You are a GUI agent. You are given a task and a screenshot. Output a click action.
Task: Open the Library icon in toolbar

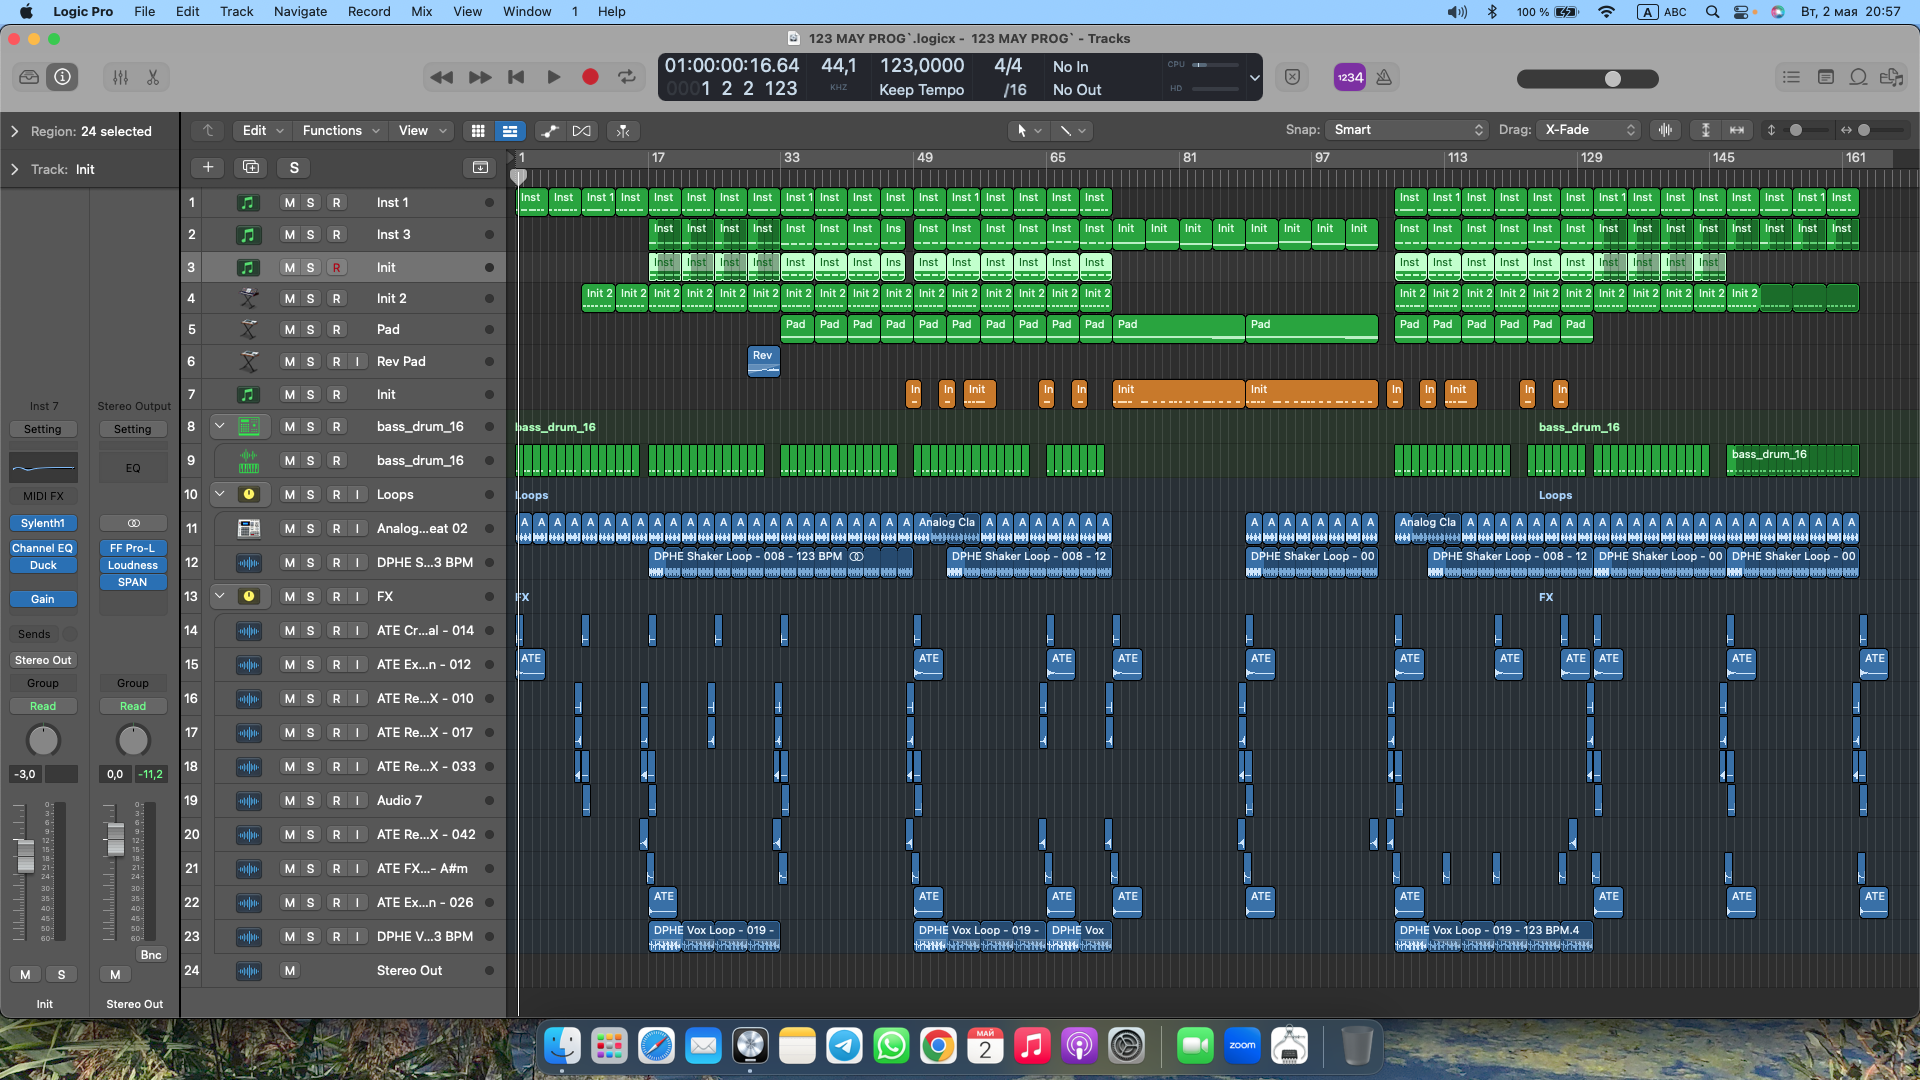pyautogui.click(x=29, y=77)
